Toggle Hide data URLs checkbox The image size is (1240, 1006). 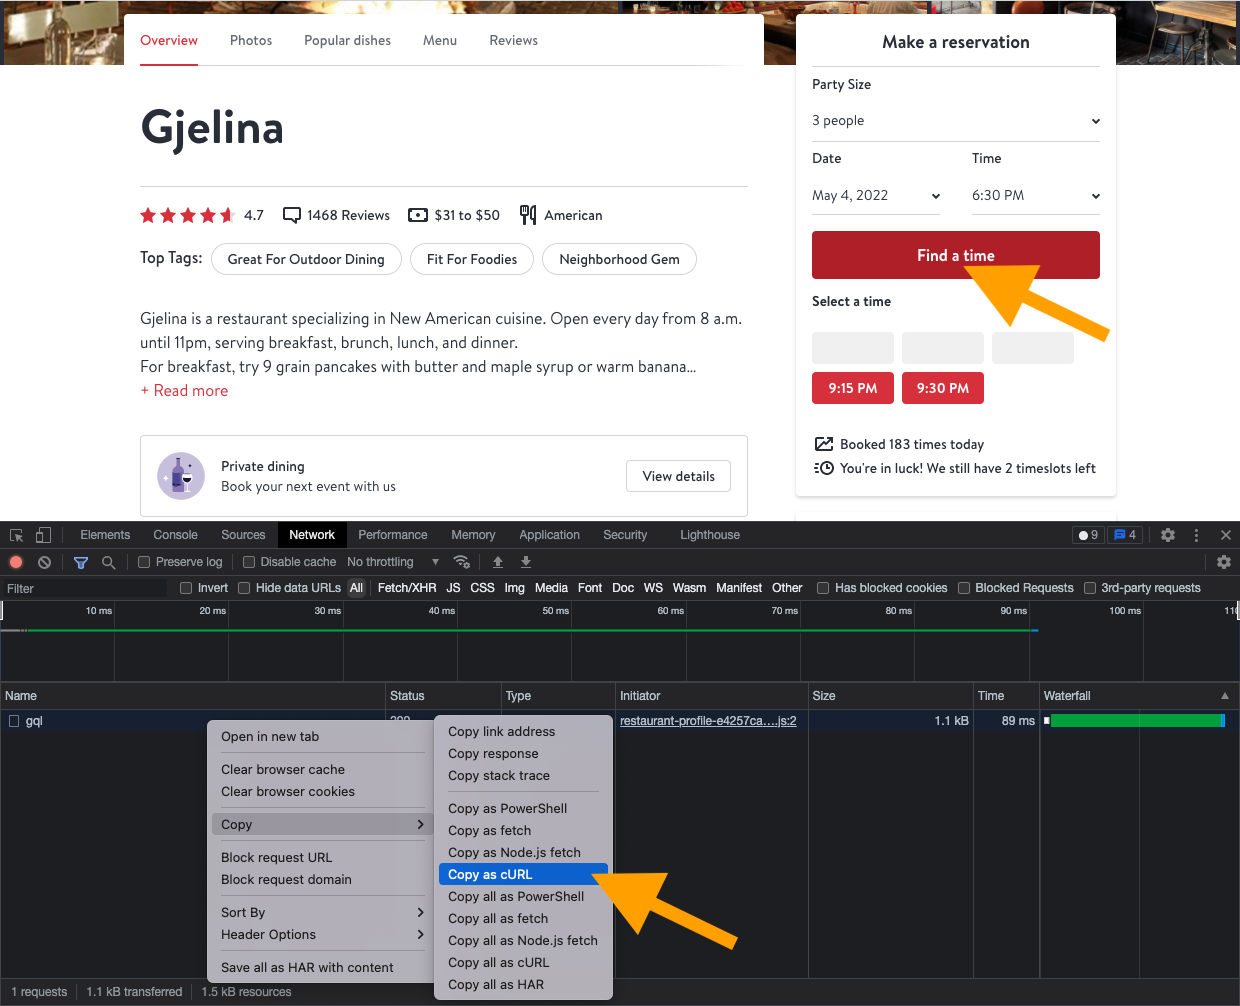pyautogui.click(x=244, y=588)
